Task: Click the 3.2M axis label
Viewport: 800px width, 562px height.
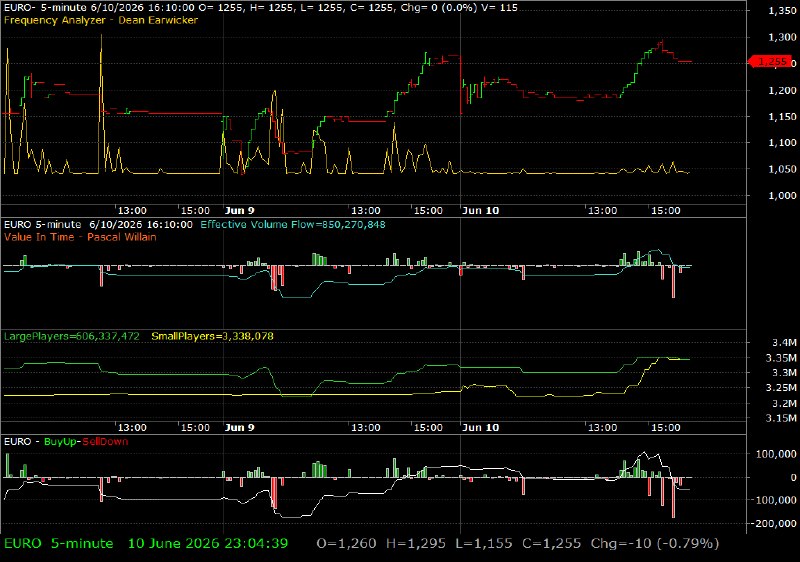Action: pyautogui.click(x=784, y=403)
